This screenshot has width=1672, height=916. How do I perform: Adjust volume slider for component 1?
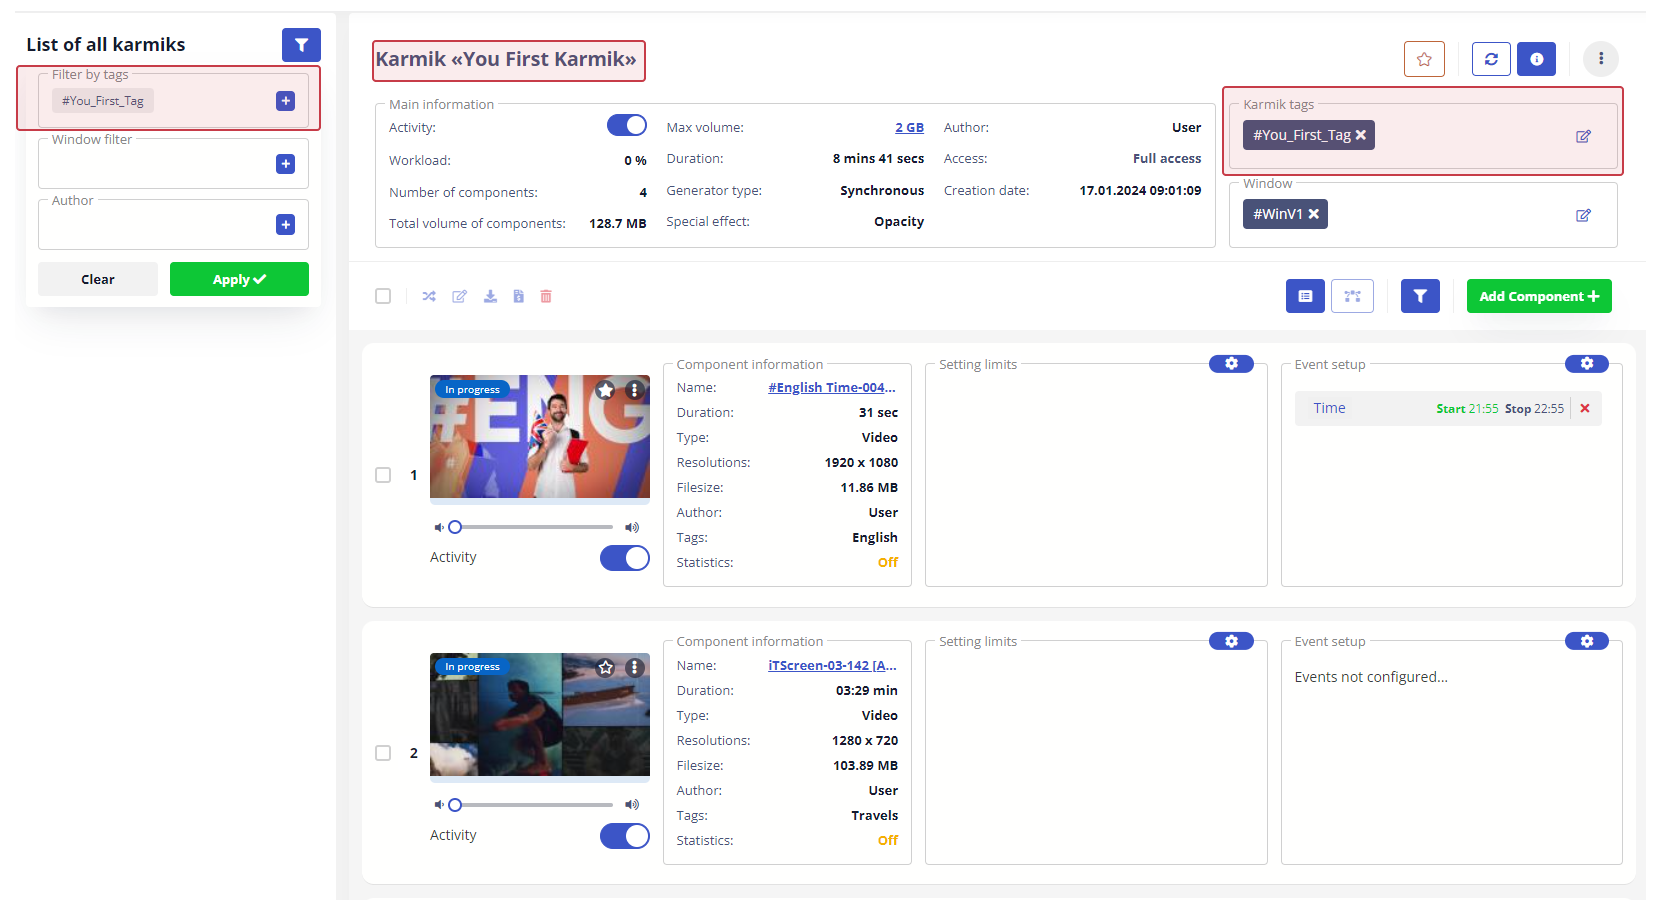click(456, 527)
